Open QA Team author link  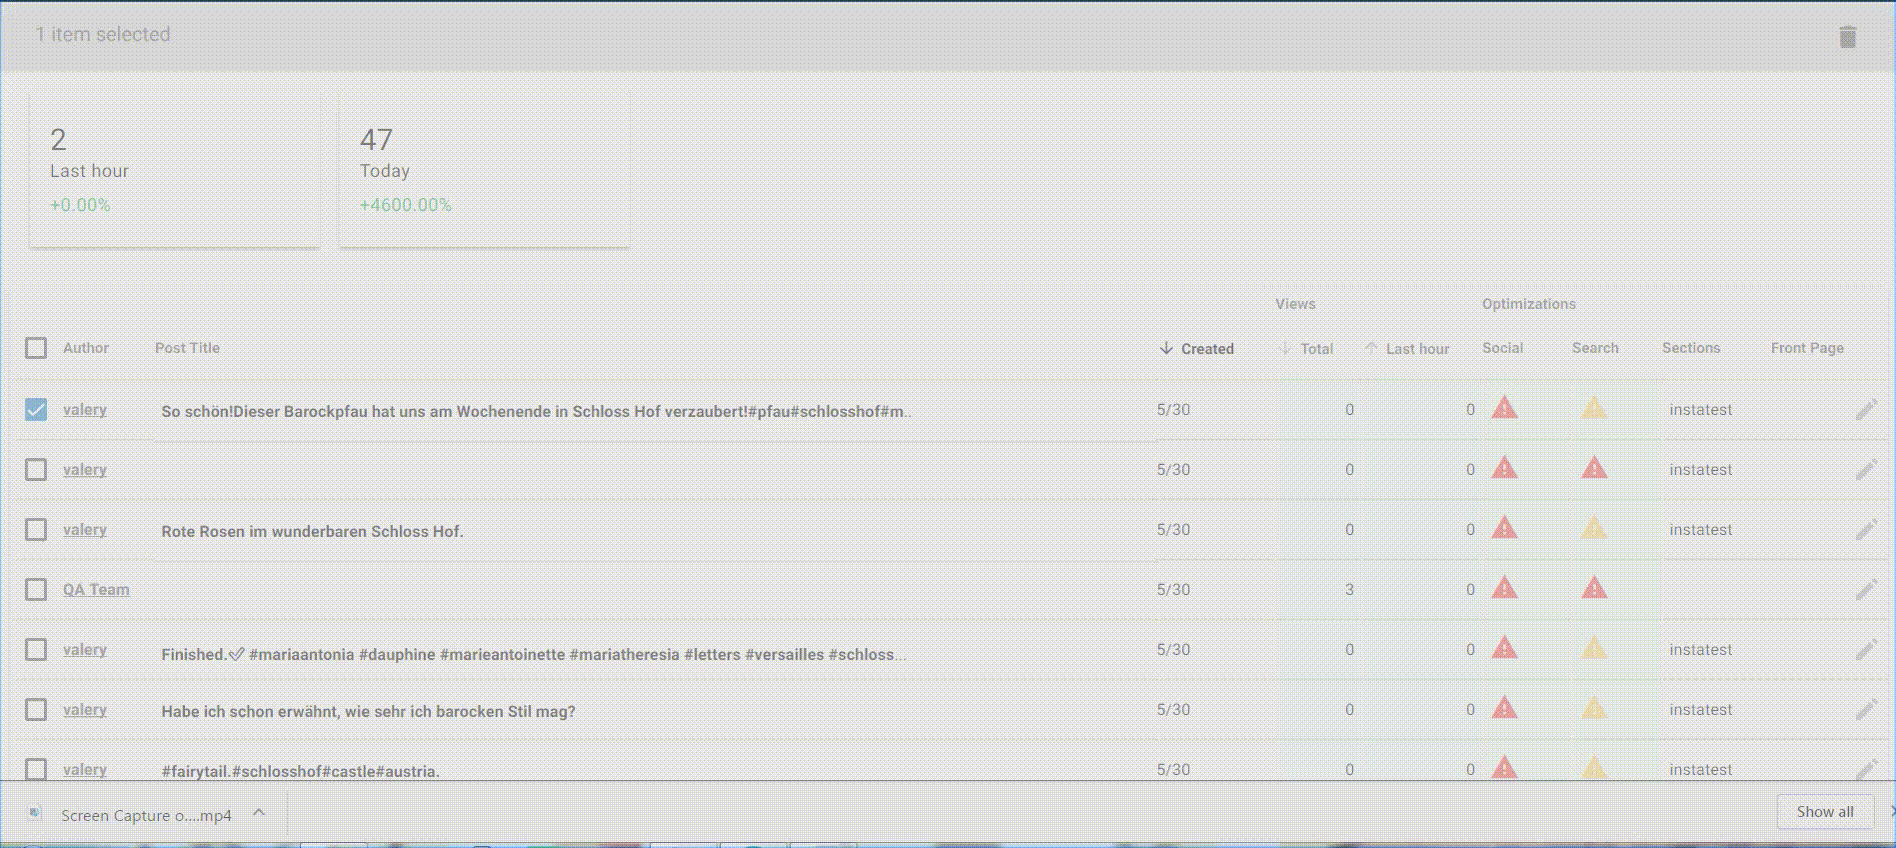pyautogui.click(x=96, y=590)
